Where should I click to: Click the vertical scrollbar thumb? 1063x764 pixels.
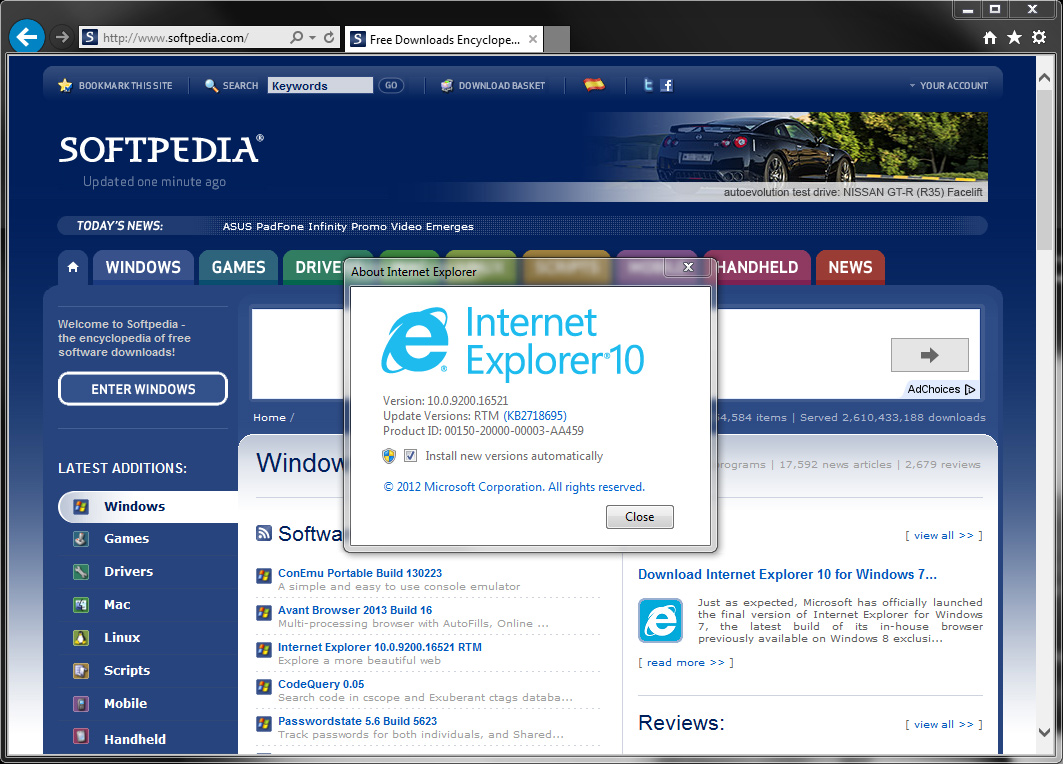[1044, 168]
